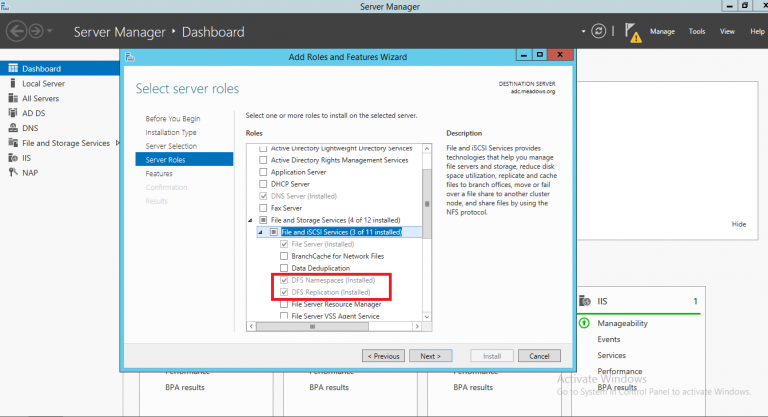Check BranchCache for Network Files
This screenshot has height=417, width=768.
point(284,256)
